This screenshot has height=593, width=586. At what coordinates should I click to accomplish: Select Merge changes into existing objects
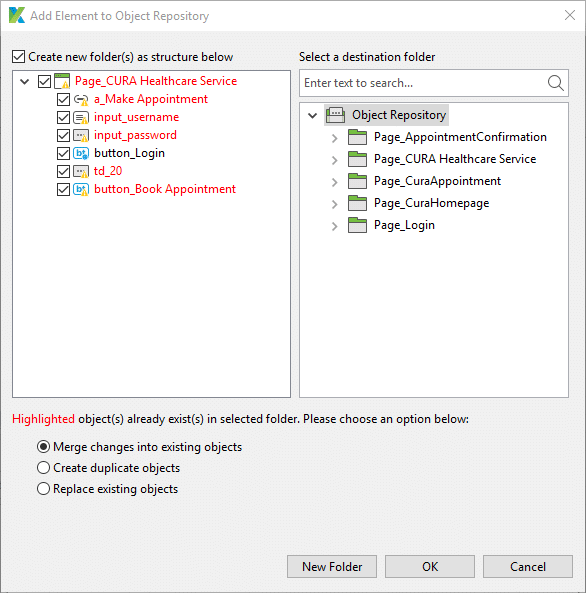(x=44, y=447)
